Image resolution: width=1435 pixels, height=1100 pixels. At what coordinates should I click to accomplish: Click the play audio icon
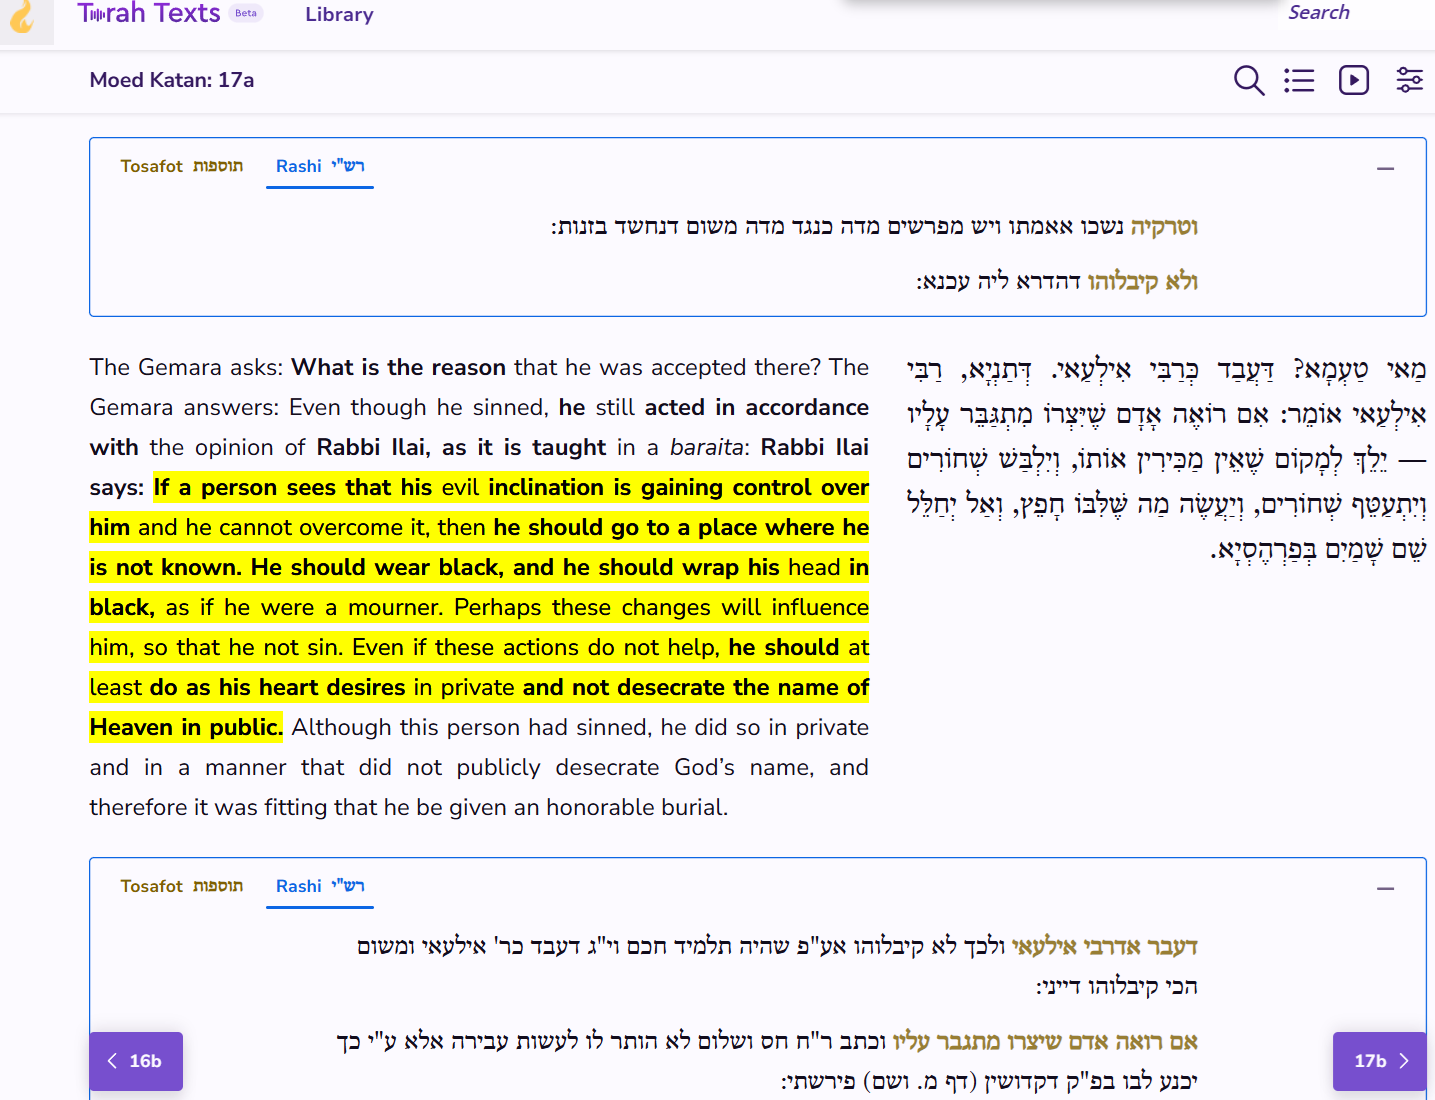[1354, 80]
